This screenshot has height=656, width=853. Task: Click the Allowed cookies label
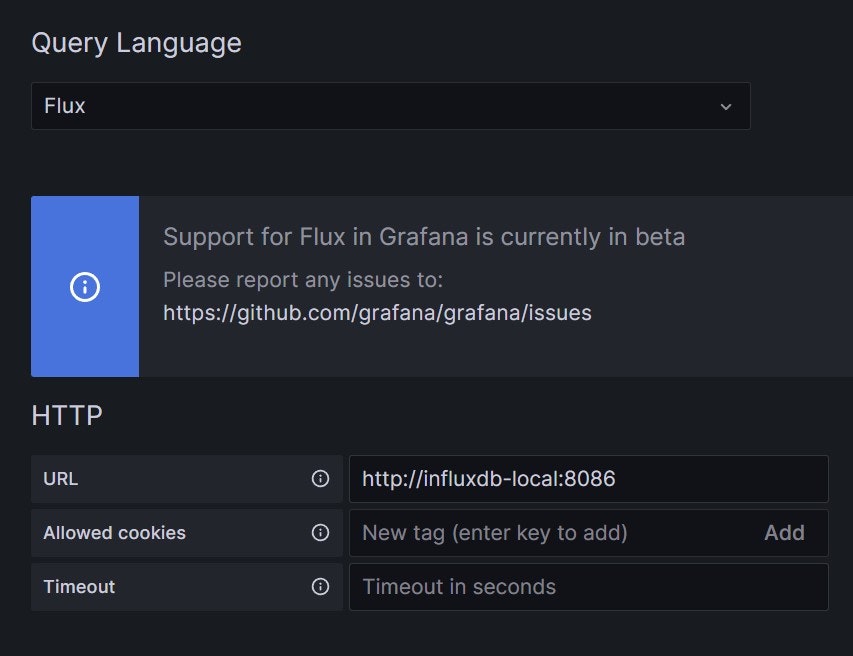coord(114,533)
